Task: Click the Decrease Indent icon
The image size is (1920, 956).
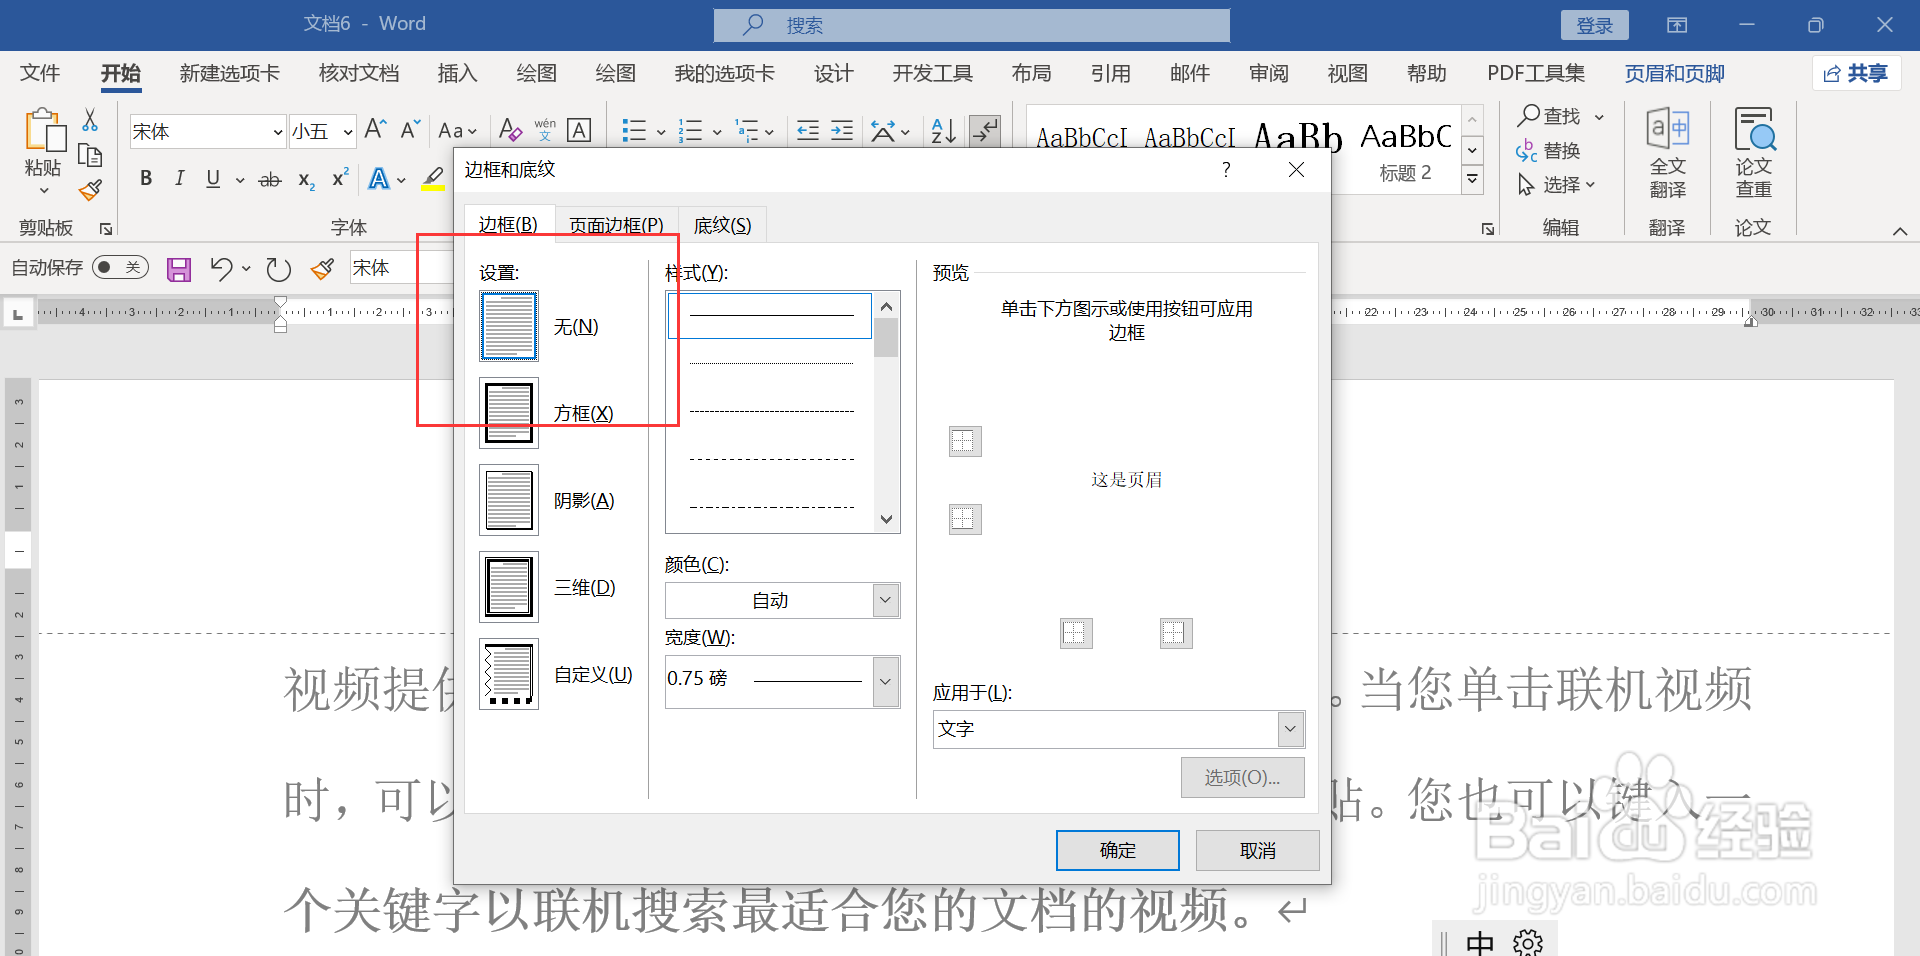Action: point(807,131)
